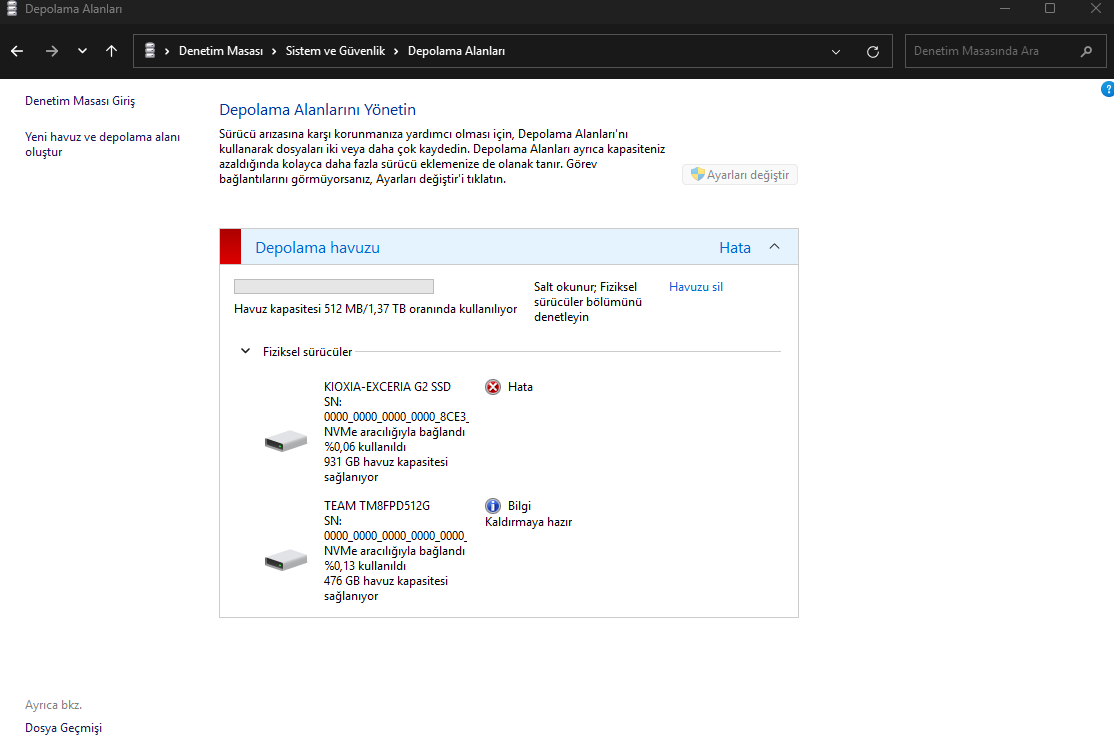Click '931 GB havuz kapasitesi' text
This screenshot has width=1114, height=746.
[386, 462]
